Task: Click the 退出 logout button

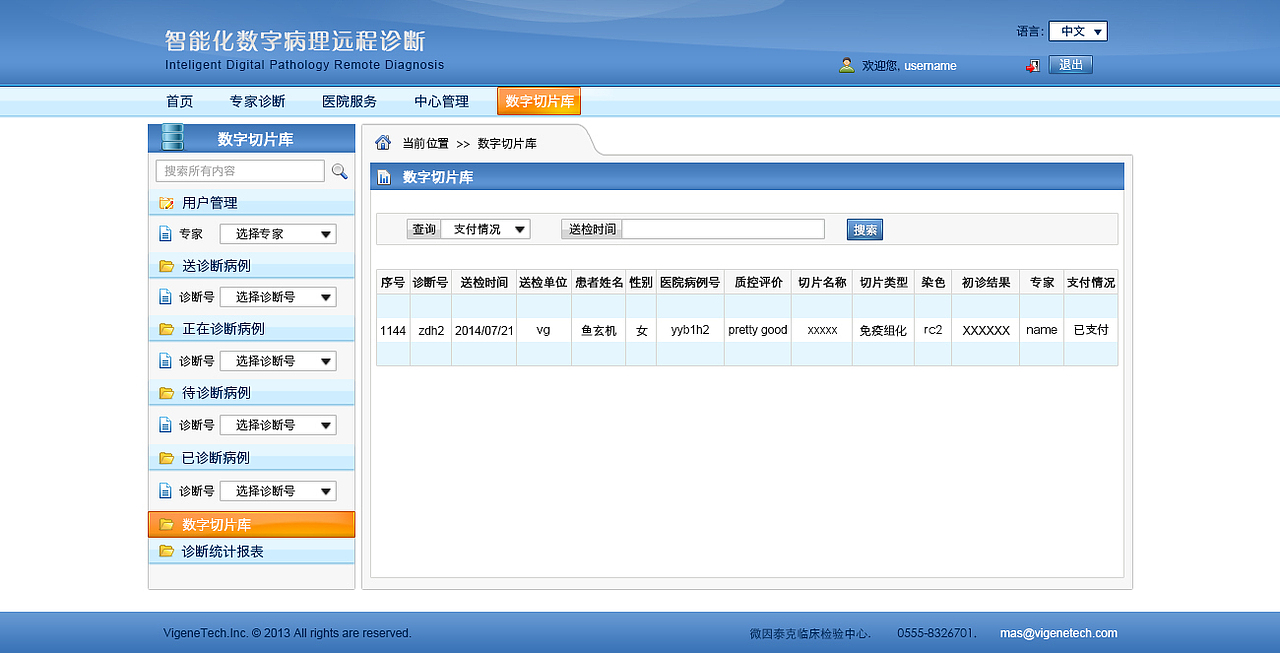Action: coord(1070,65)
